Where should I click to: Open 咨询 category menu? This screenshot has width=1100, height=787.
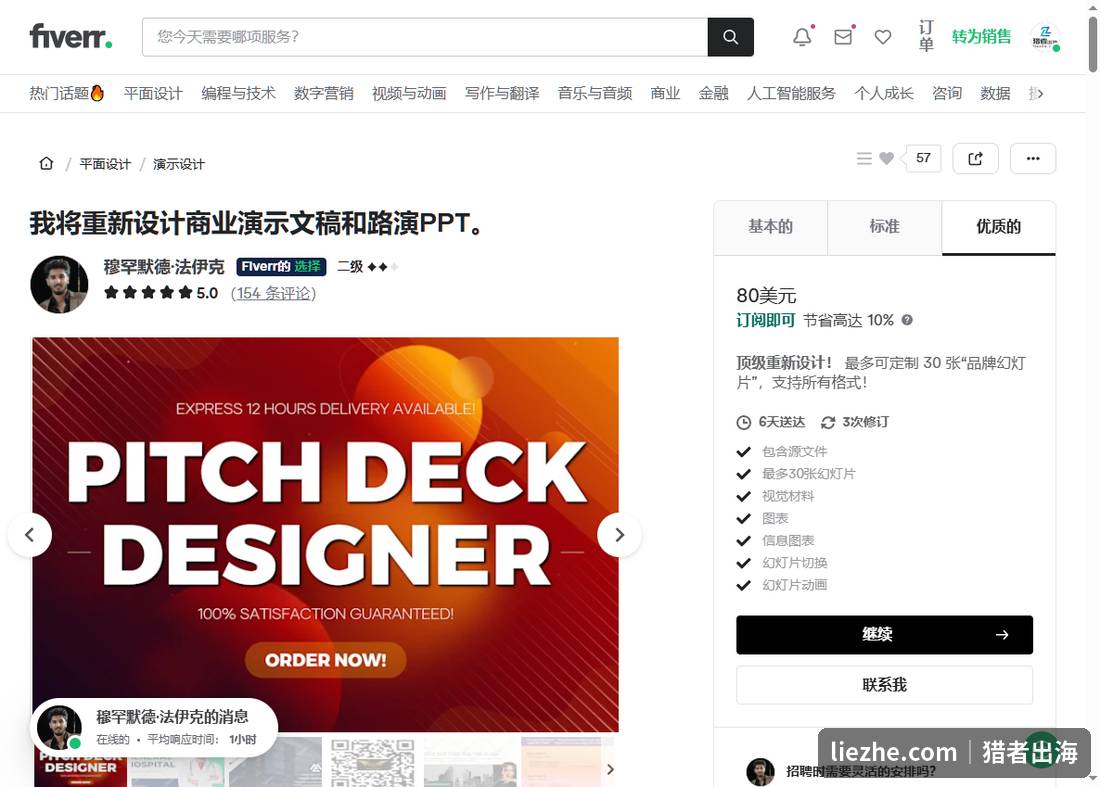click(947, 93)
